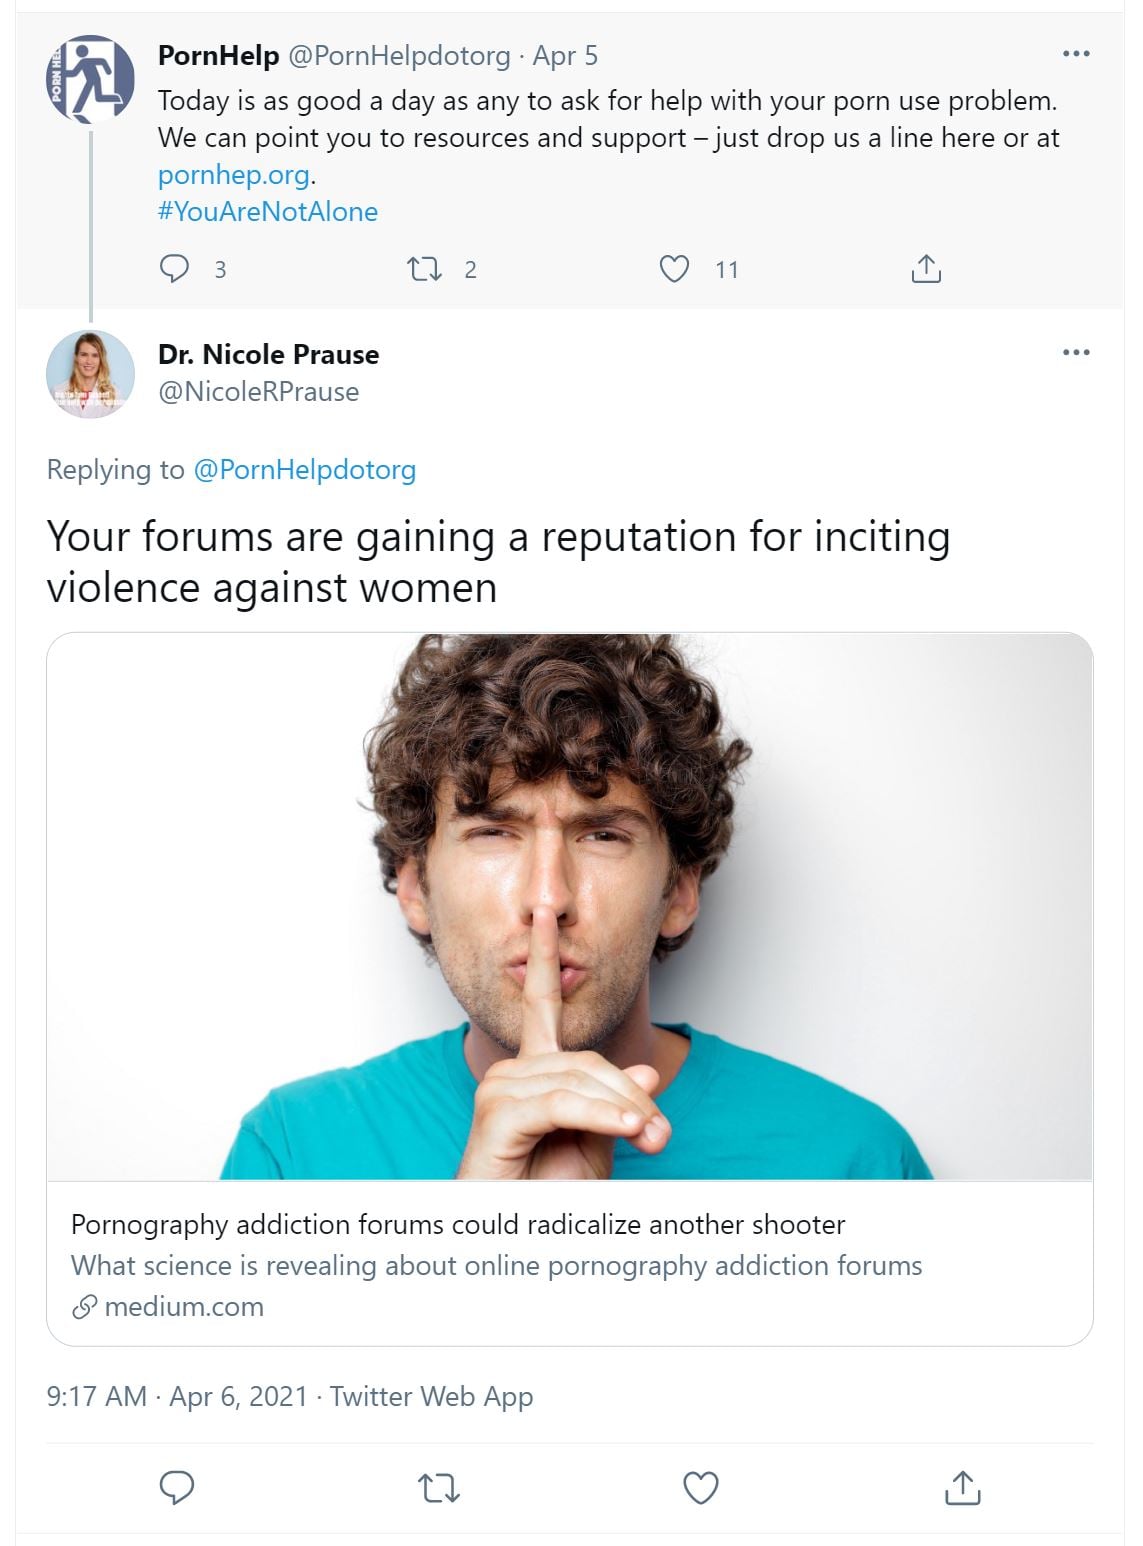Share the PornHelp tweet
This screenshot has width=1143, height=1546.
926,269
